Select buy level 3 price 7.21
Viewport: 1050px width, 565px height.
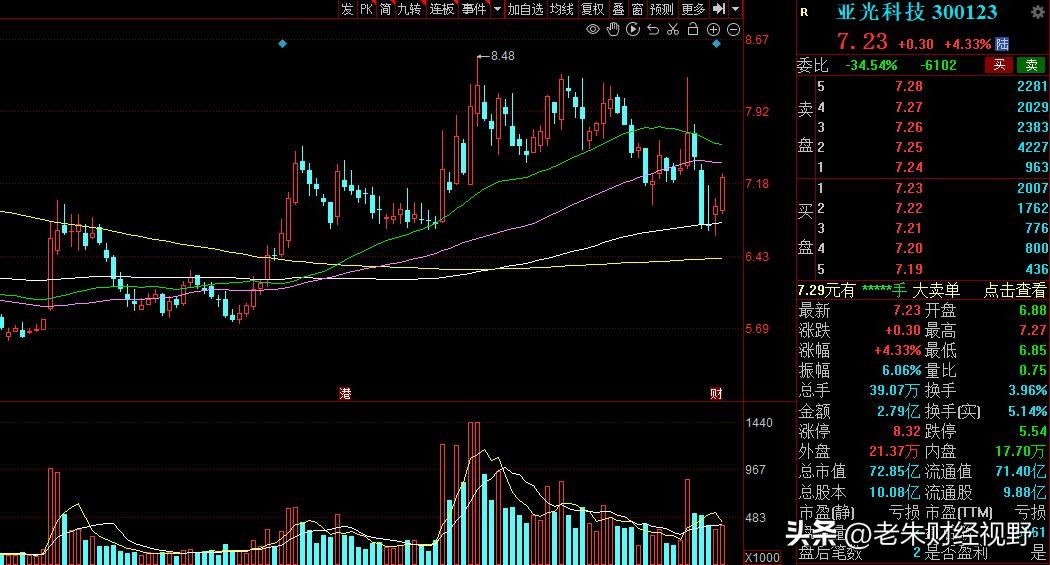909,228
